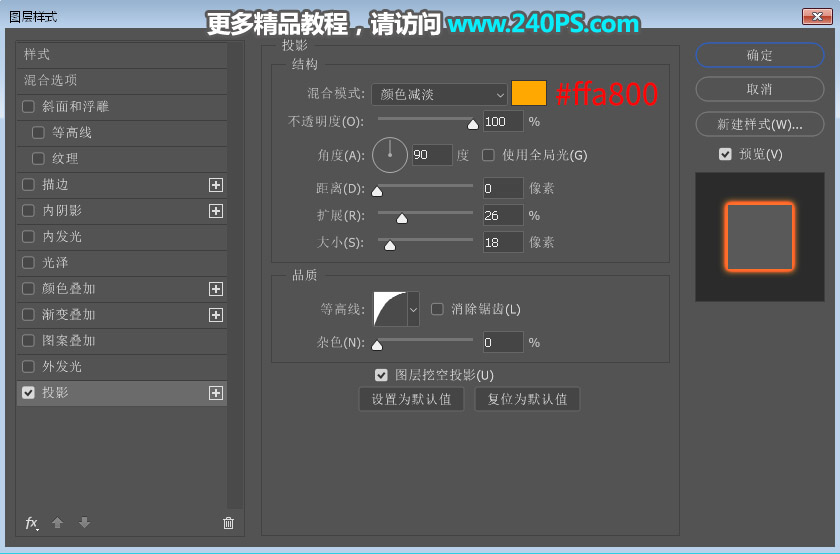Add another 内阴影 effect with plus icon
840x554 pixels.
coord(215,211)
